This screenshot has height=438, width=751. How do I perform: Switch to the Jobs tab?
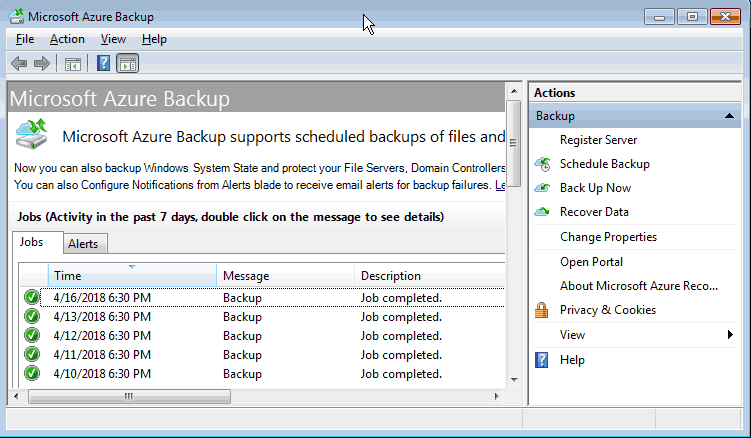pyautogui.click(x=38, y=242)
